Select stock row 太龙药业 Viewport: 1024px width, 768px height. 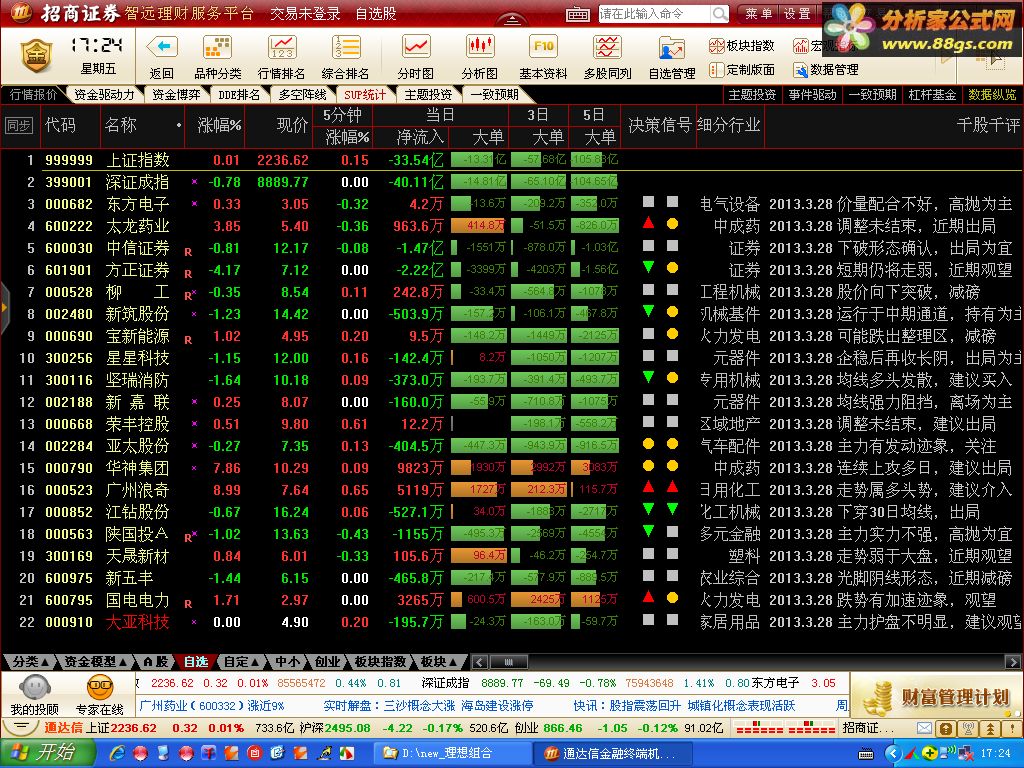coord(512,226)
